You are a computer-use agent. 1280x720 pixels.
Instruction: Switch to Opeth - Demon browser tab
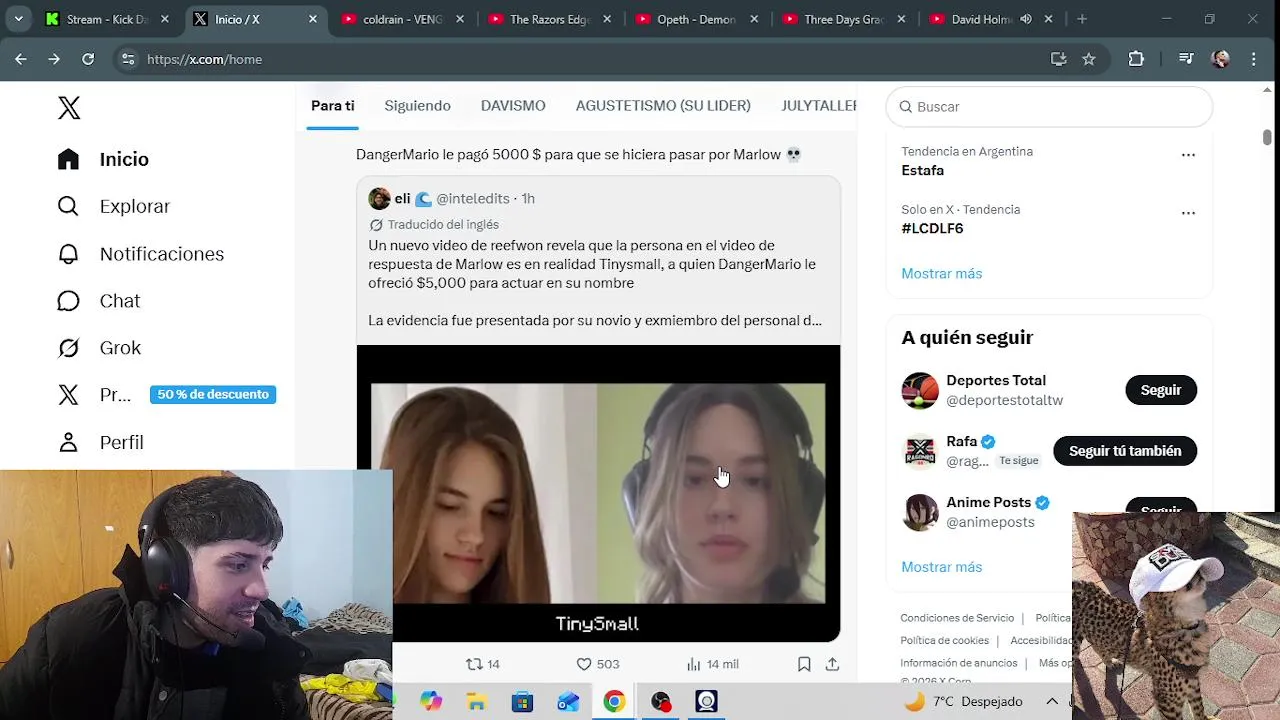698,19
